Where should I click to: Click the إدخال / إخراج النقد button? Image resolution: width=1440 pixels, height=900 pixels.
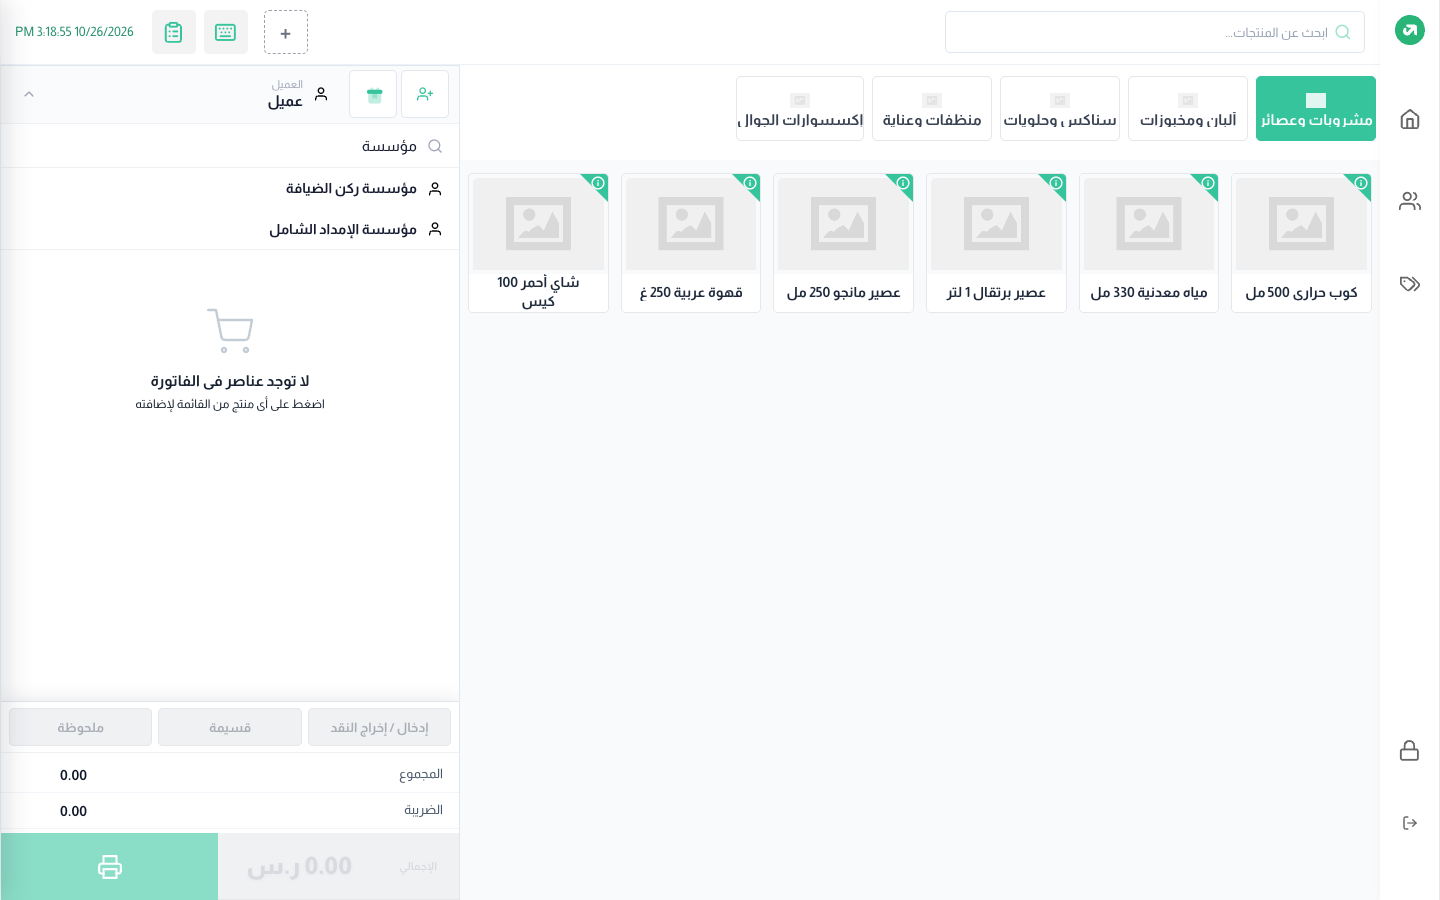(380, 727)
